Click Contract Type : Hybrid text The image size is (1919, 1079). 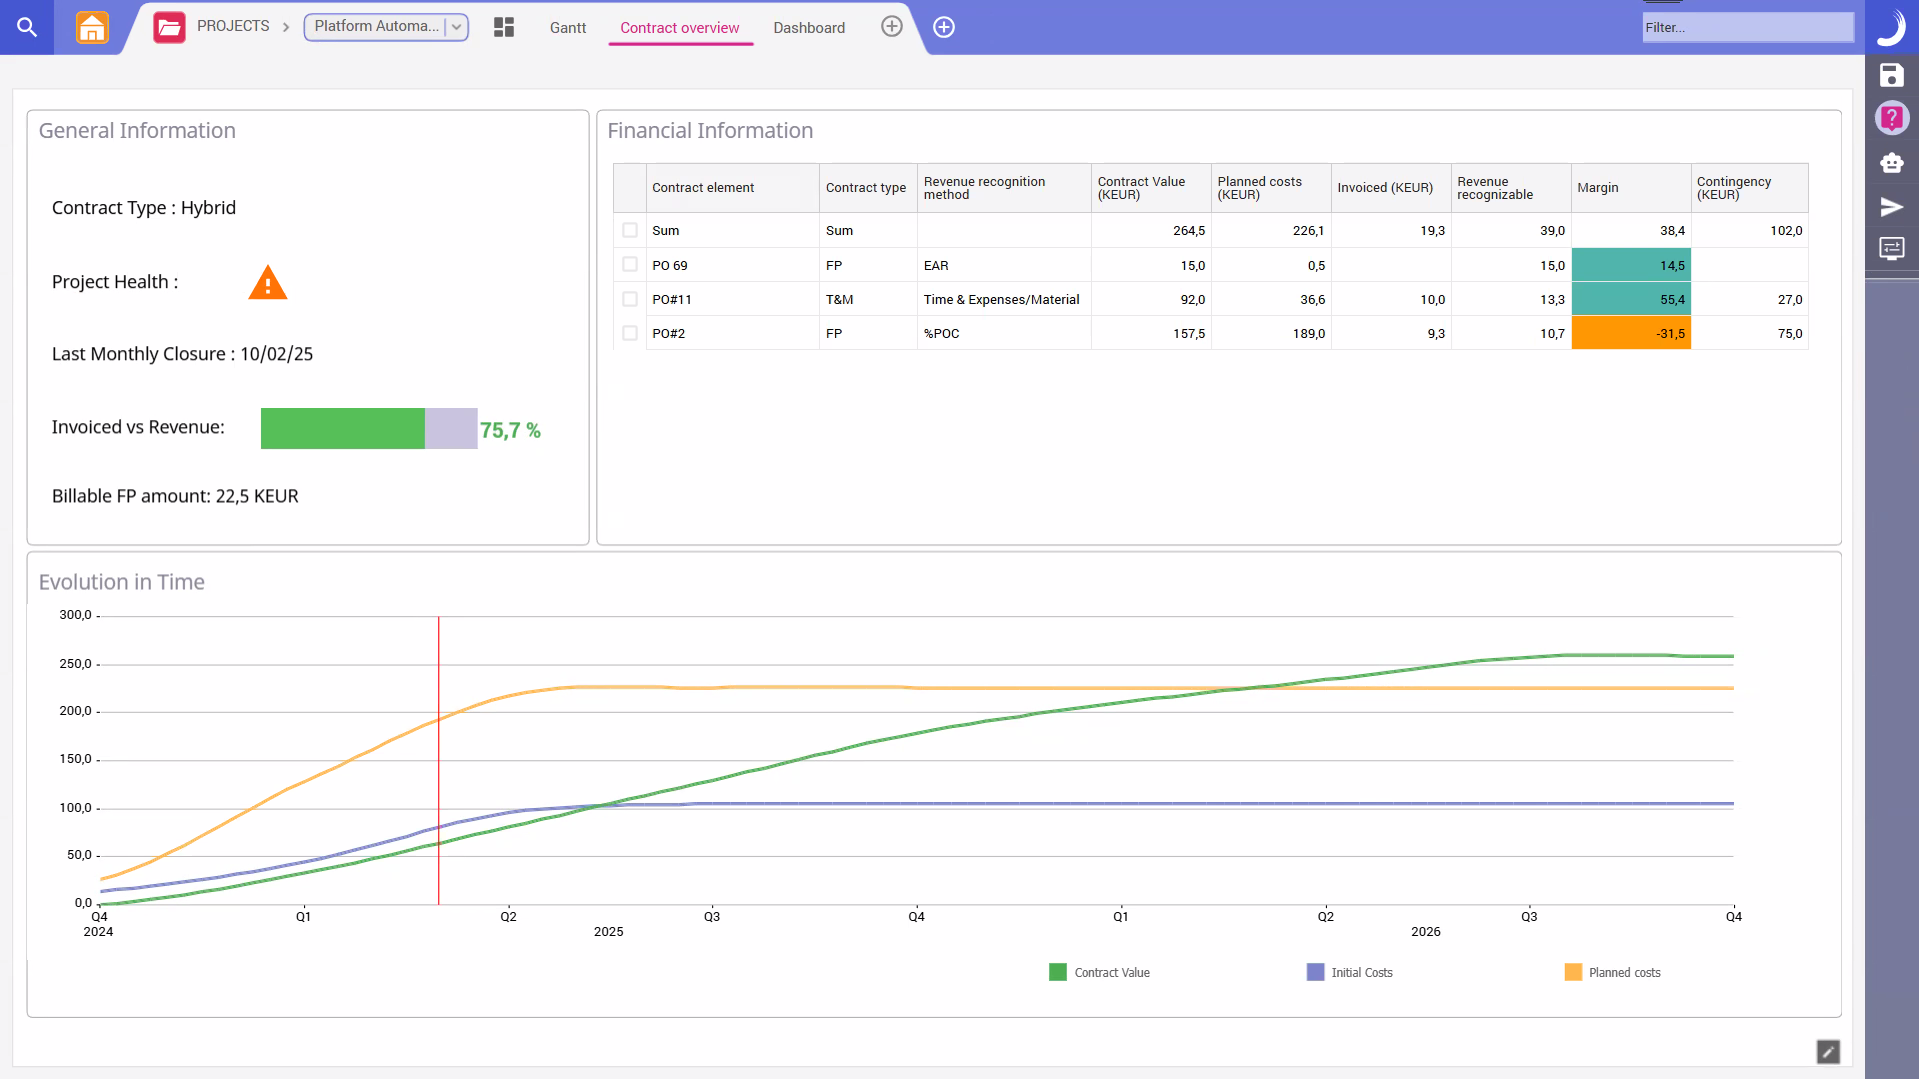tap(144, 208)
